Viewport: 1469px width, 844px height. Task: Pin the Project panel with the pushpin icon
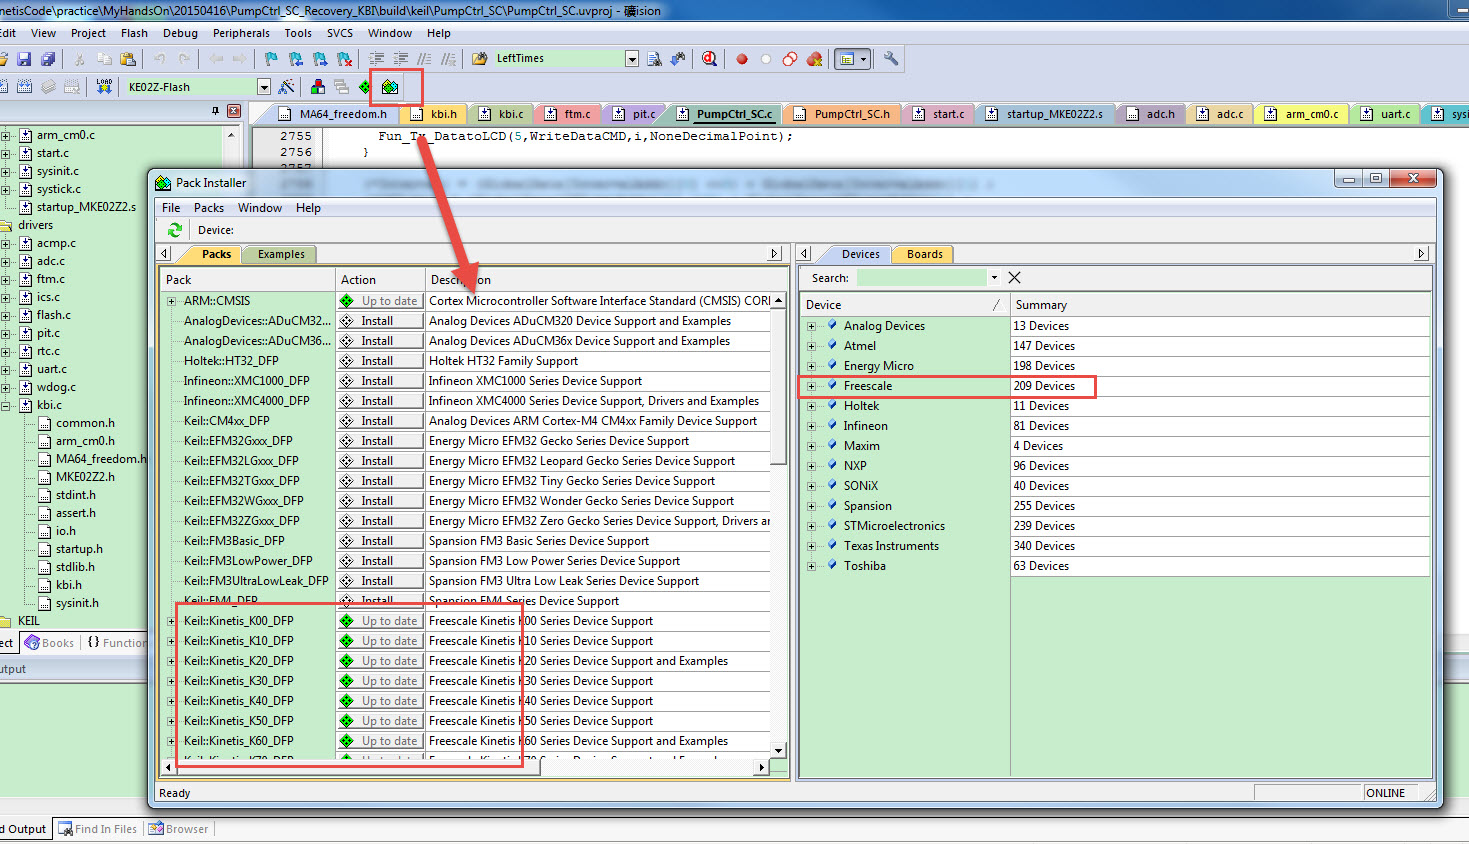tap(215, 111)
